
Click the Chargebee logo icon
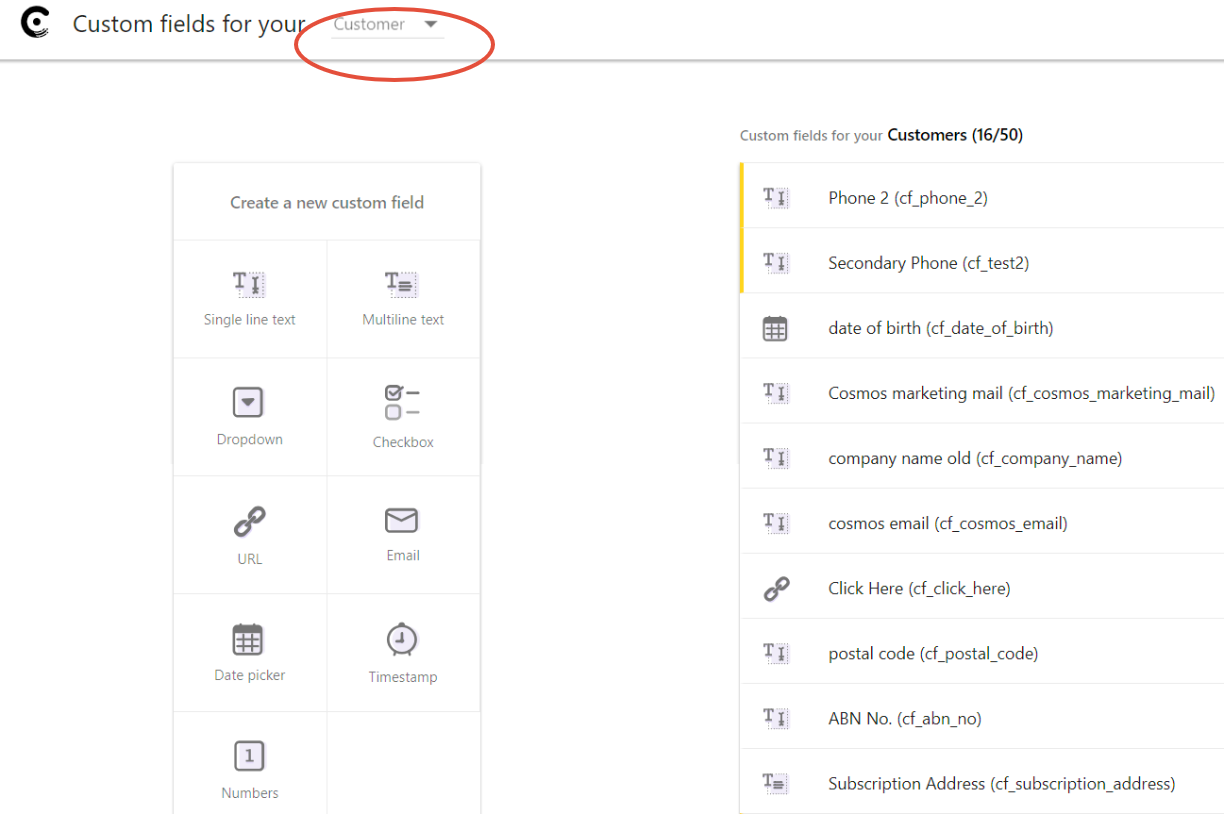click(x=35, y=22)
